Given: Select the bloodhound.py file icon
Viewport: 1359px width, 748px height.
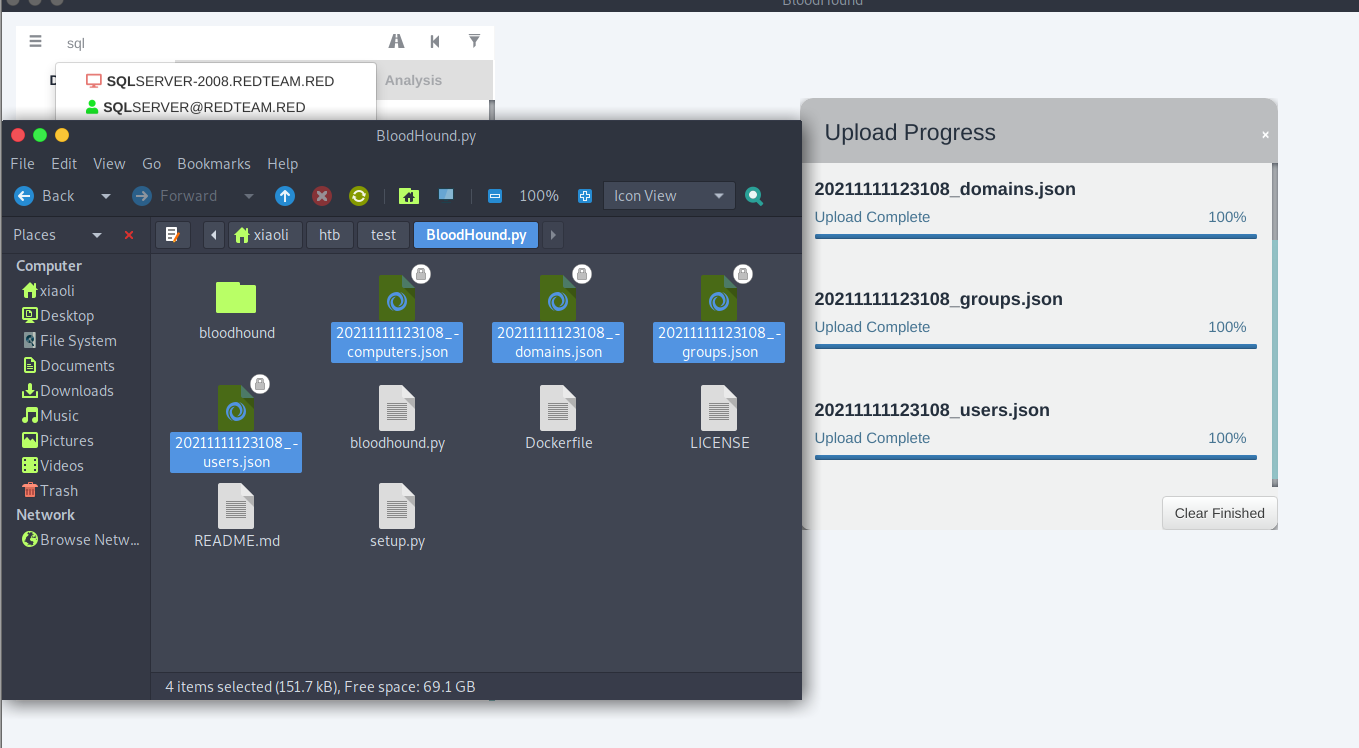Looking at the screenshot, I should pyautogui.click(x=397, y=408).
